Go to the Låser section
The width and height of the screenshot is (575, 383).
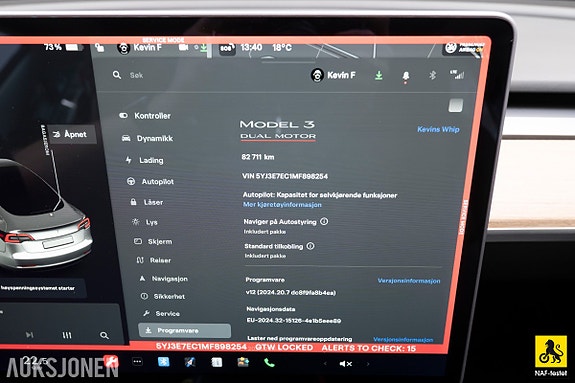coord(147,202)
